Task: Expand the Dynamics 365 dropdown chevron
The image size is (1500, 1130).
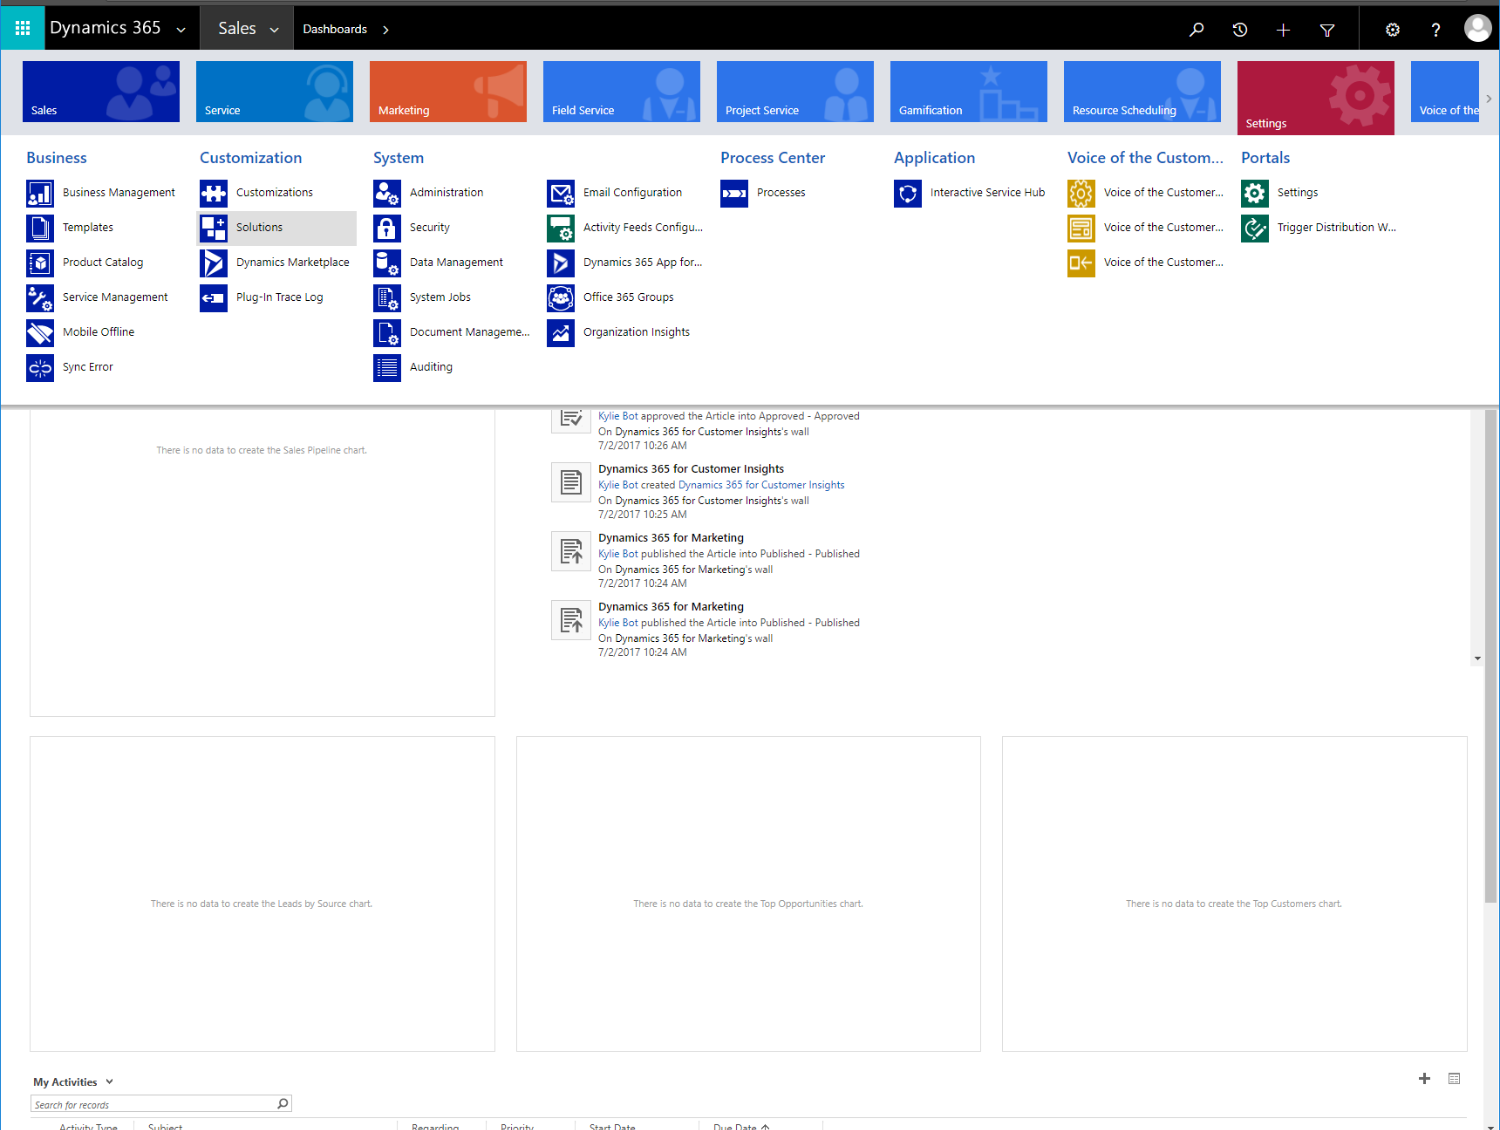Action: click(x=181, y=30)
